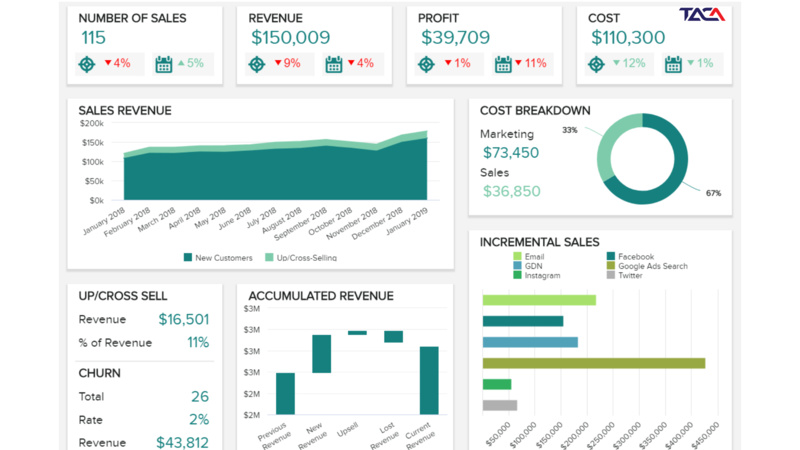Click the calendar icon in Number of Sales card
This screenshot has width=800, height=450.
pos(164,64)
